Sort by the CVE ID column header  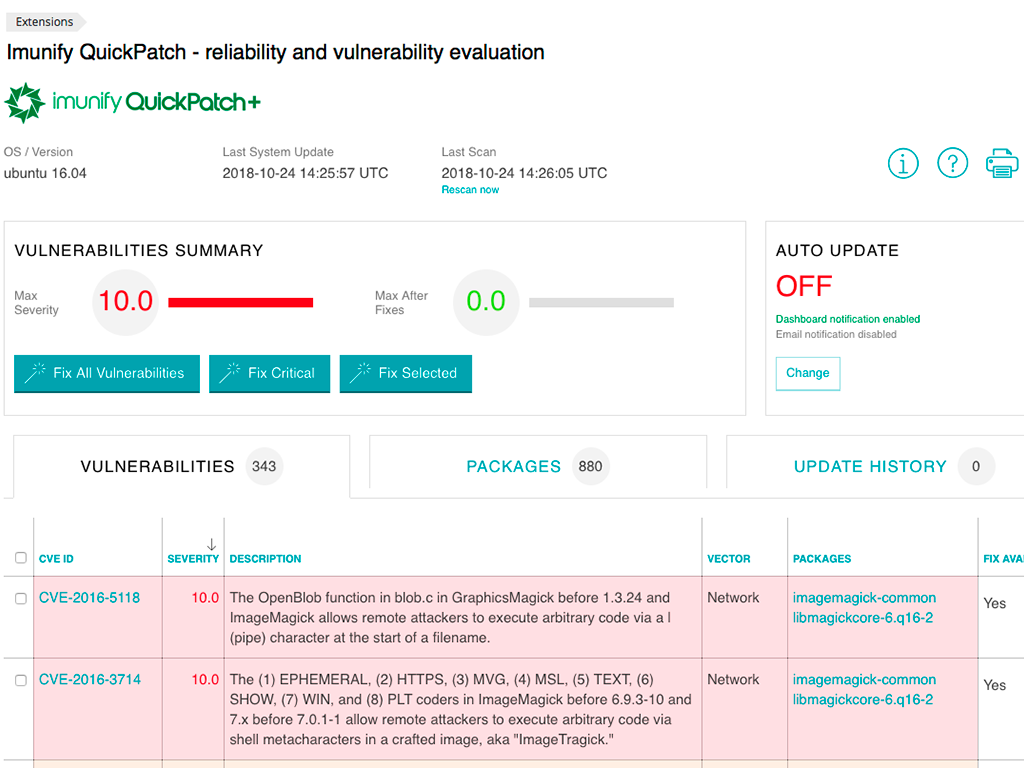(56, 559)
